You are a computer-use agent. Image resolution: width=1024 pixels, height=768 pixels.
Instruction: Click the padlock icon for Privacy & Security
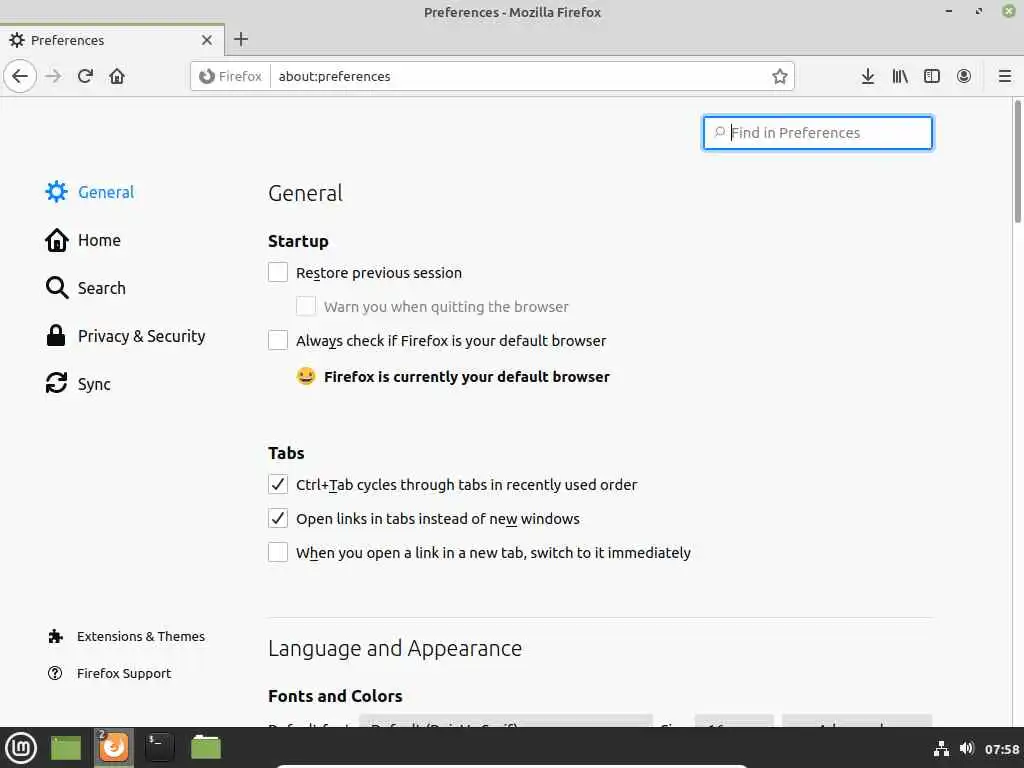point(56,336)
